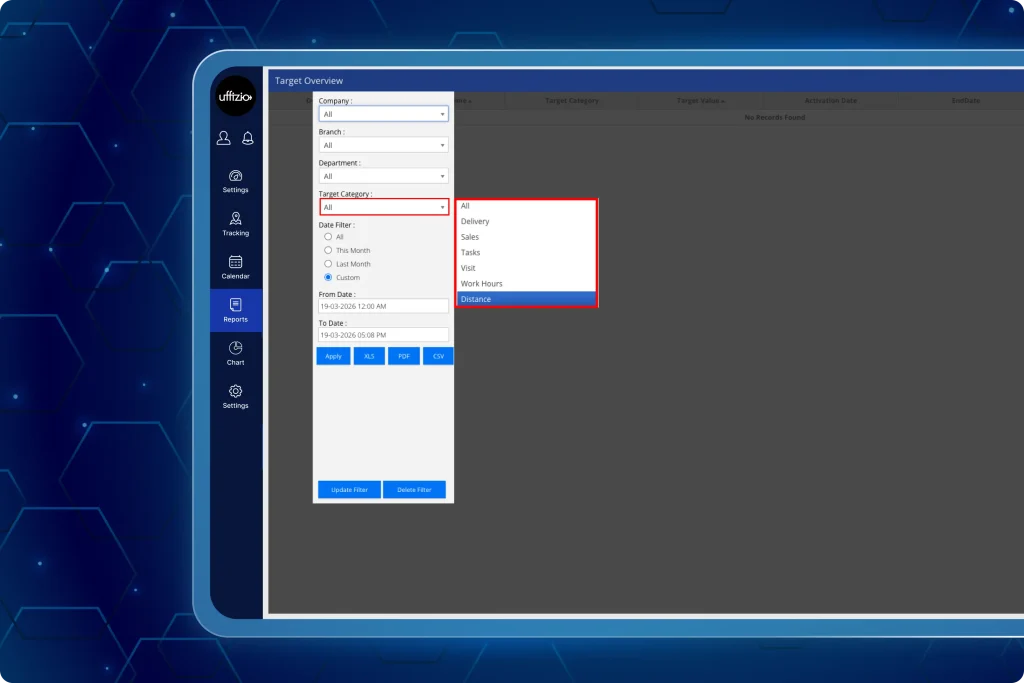Expand the Department dropdown

click(383, 176)
